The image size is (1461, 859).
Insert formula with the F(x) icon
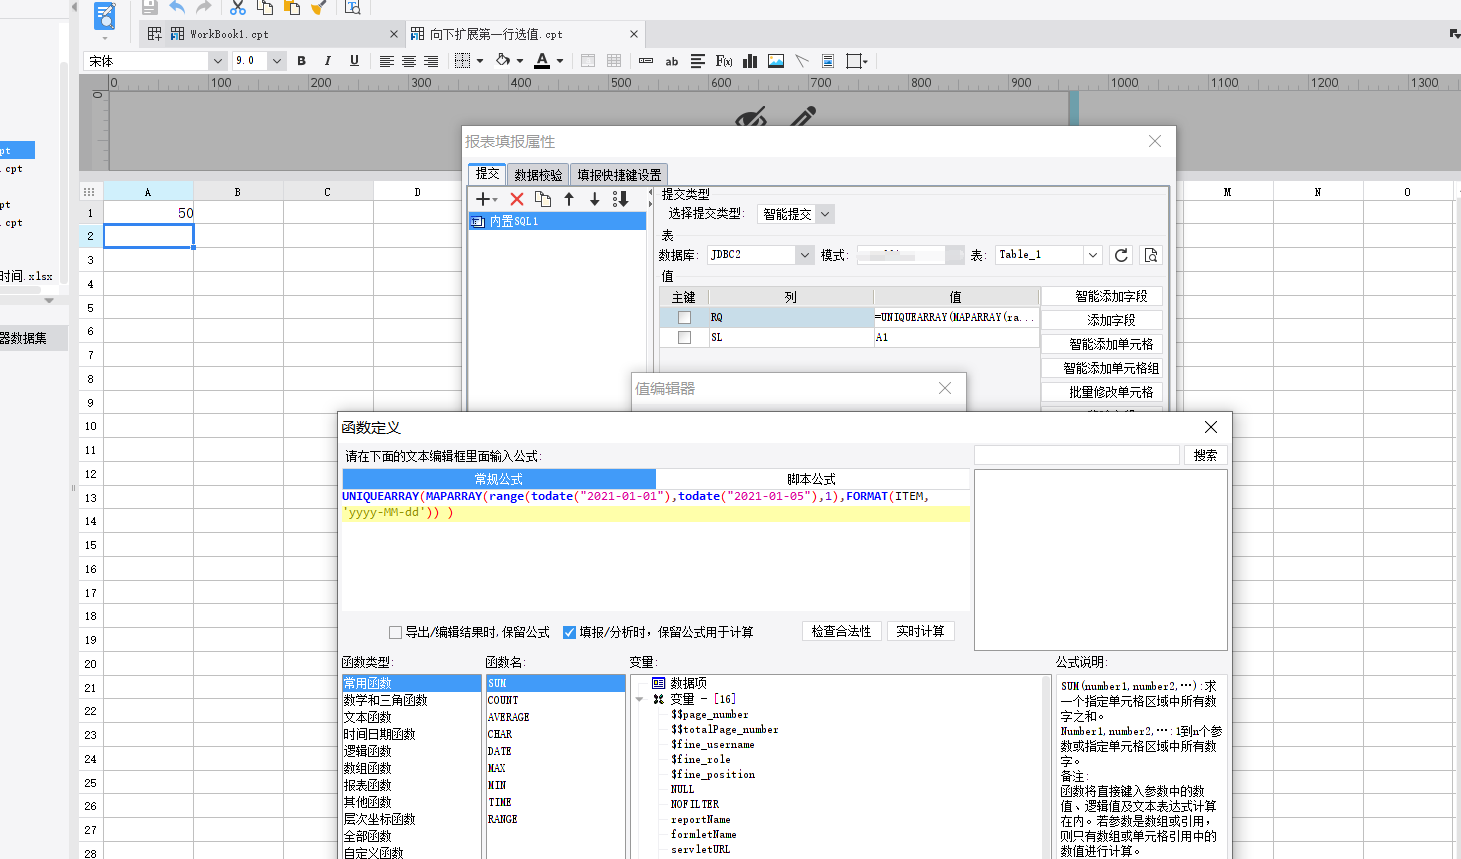[x=724, y=61]
